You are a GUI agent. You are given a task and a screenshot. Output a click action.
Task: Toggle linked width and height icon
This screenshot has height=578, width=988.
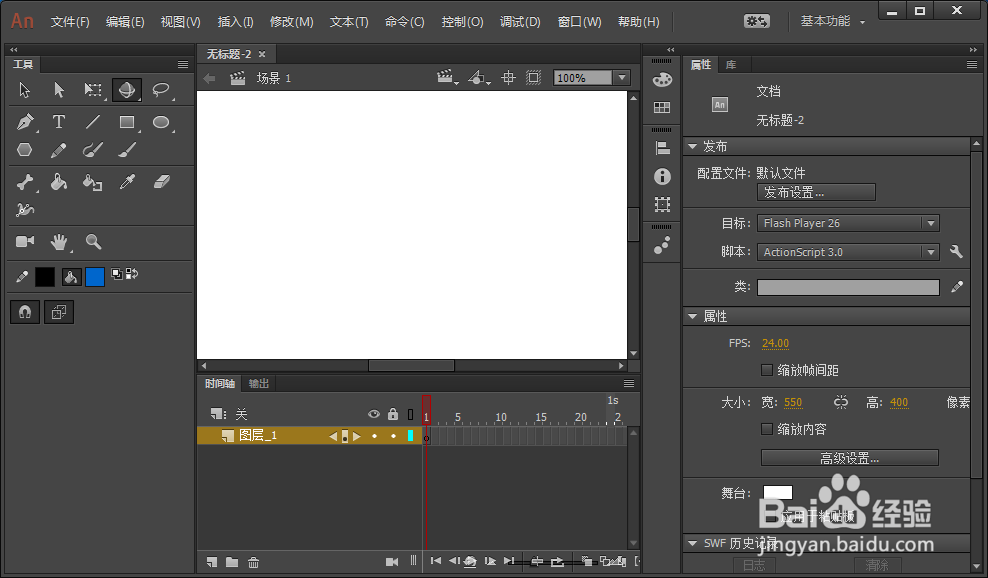click(841, 402)
